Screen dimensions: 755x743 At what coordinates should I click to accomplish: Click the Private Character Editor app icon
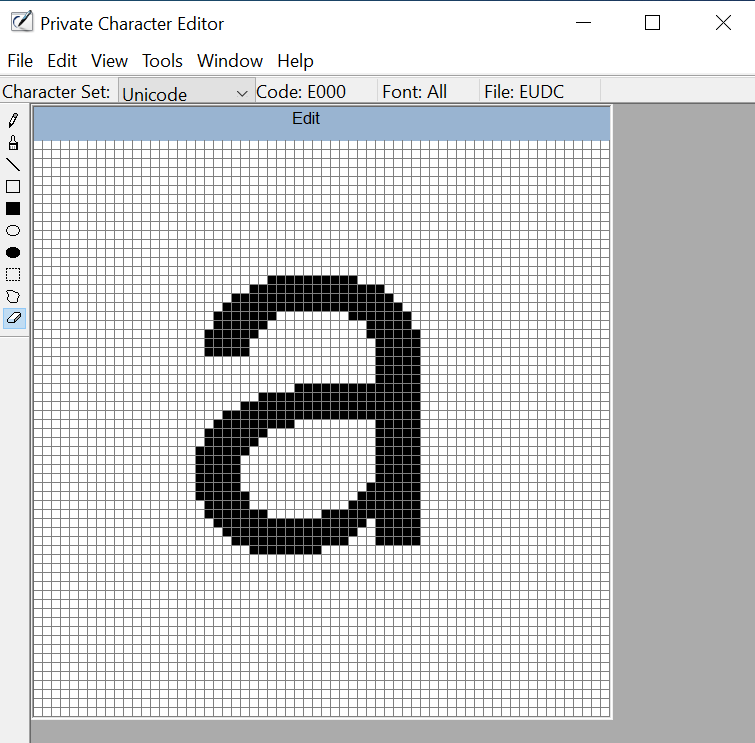(22, 22)
